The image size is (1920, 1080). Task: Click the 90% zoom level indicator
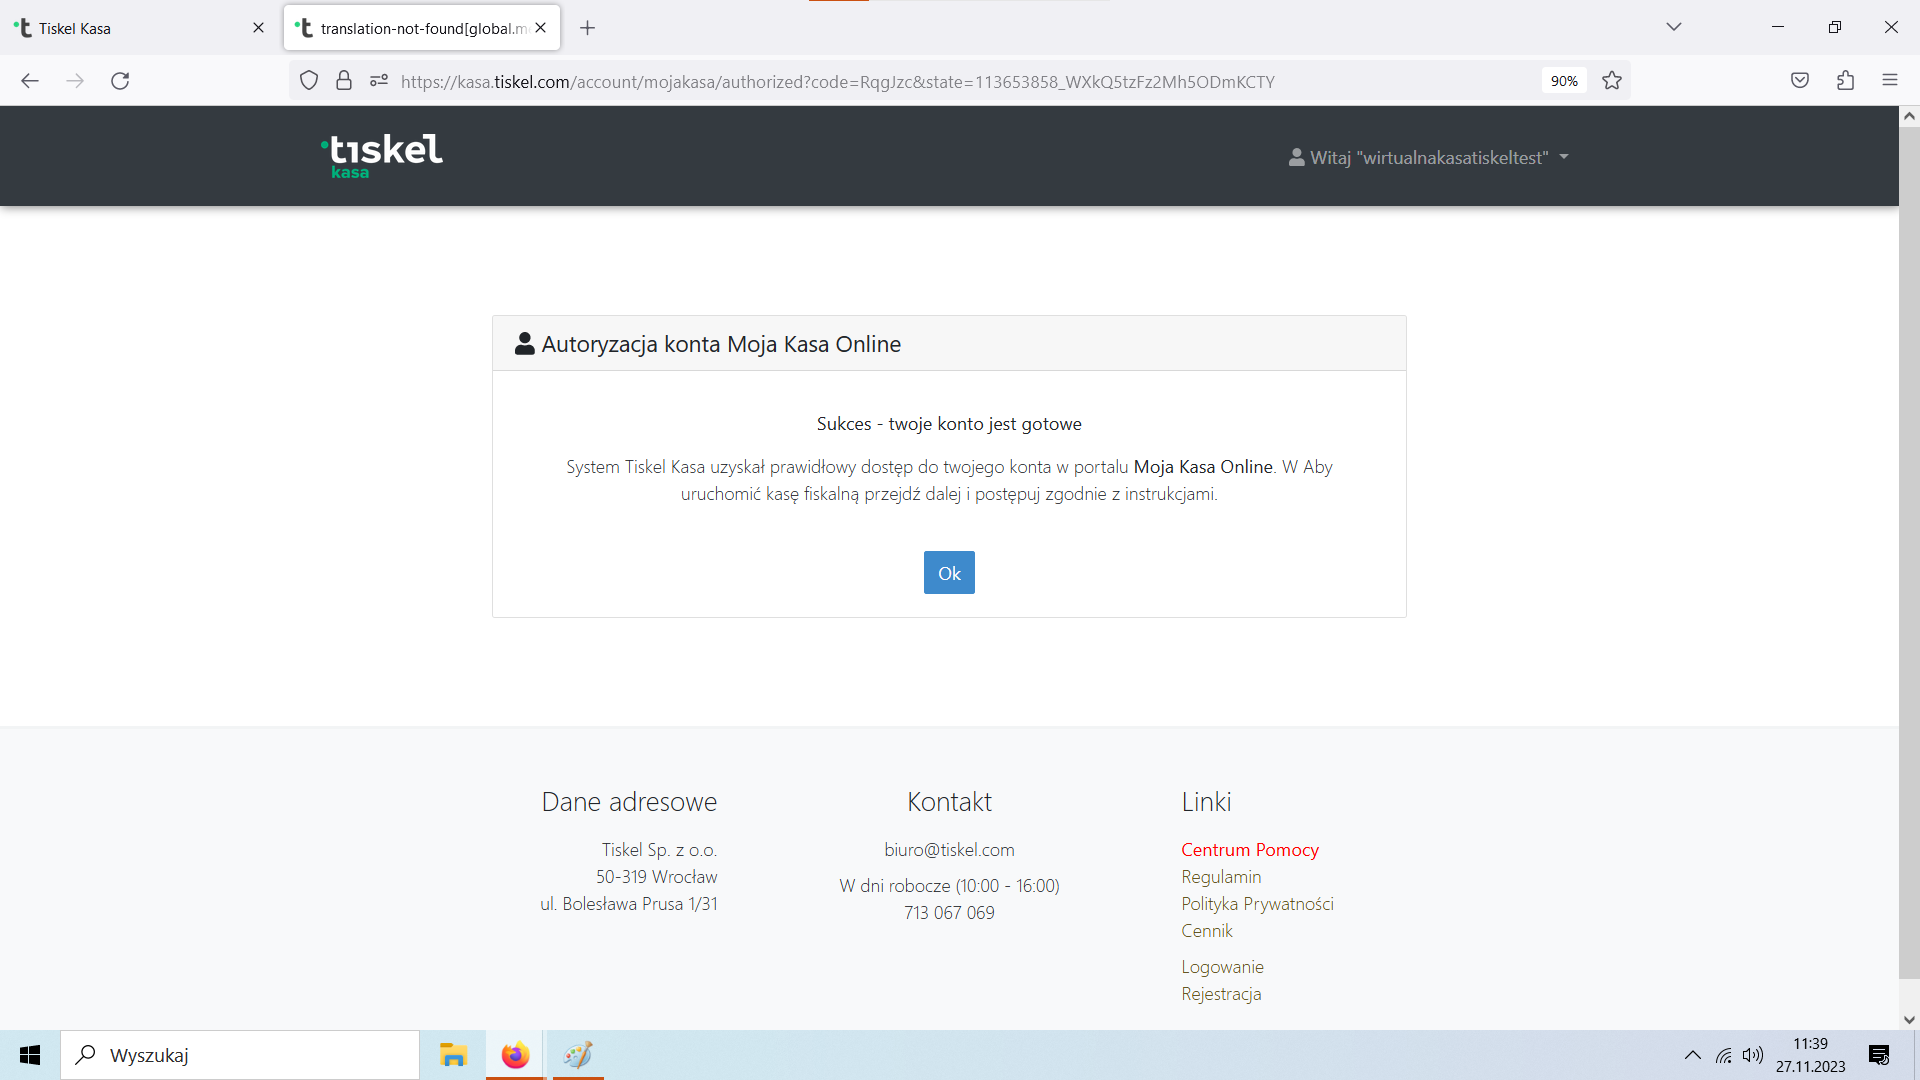pos(1564,81)
